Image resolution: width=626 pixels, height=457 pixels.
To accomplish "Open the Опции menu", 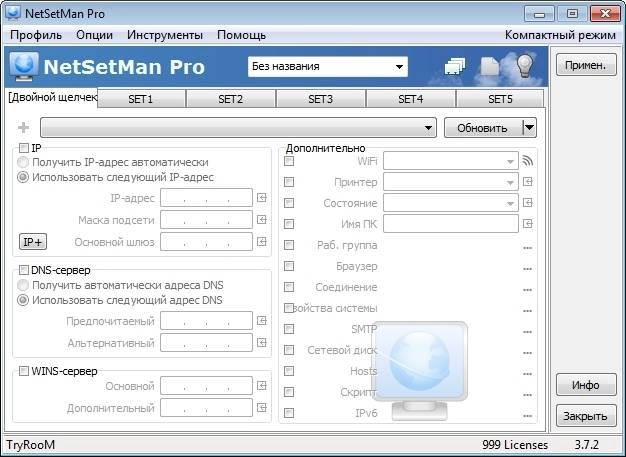I will [95, 35].
